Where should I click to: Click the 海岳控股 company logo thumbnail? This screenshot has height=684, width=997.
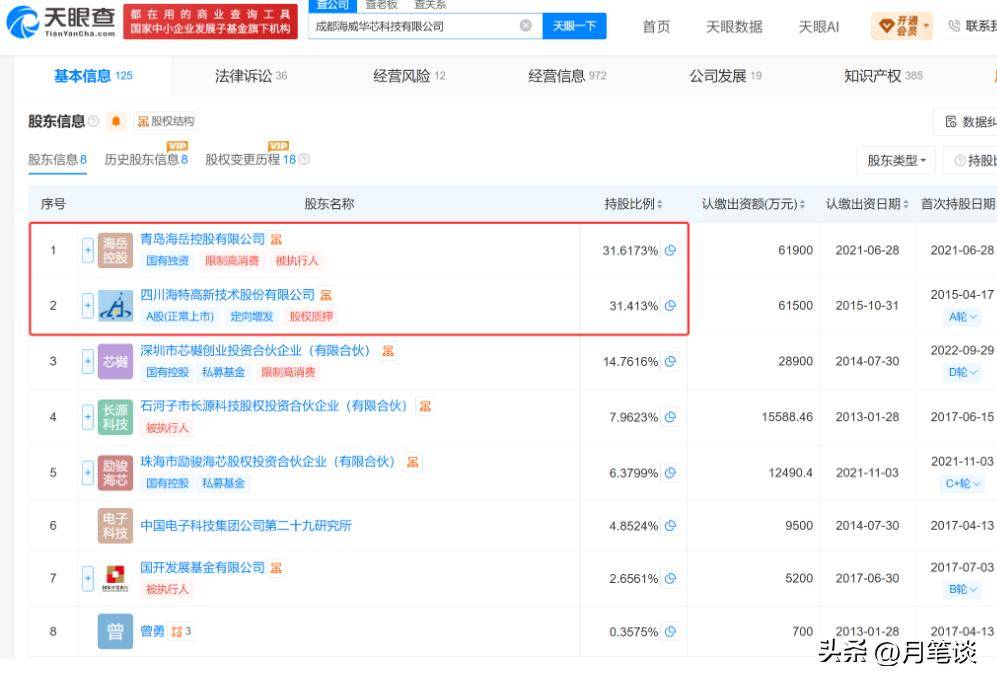[x=115, y=250]
